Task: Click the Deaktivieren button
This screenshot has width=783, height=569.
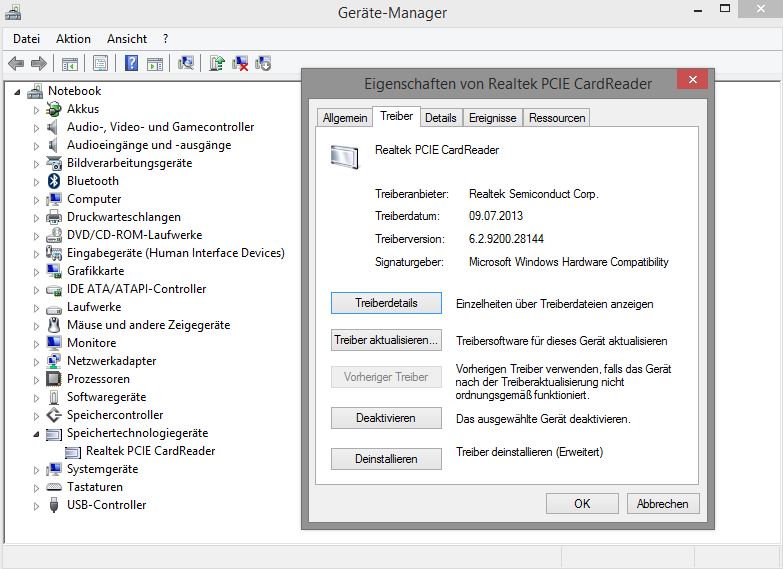Action: click(x=386, y=418)
